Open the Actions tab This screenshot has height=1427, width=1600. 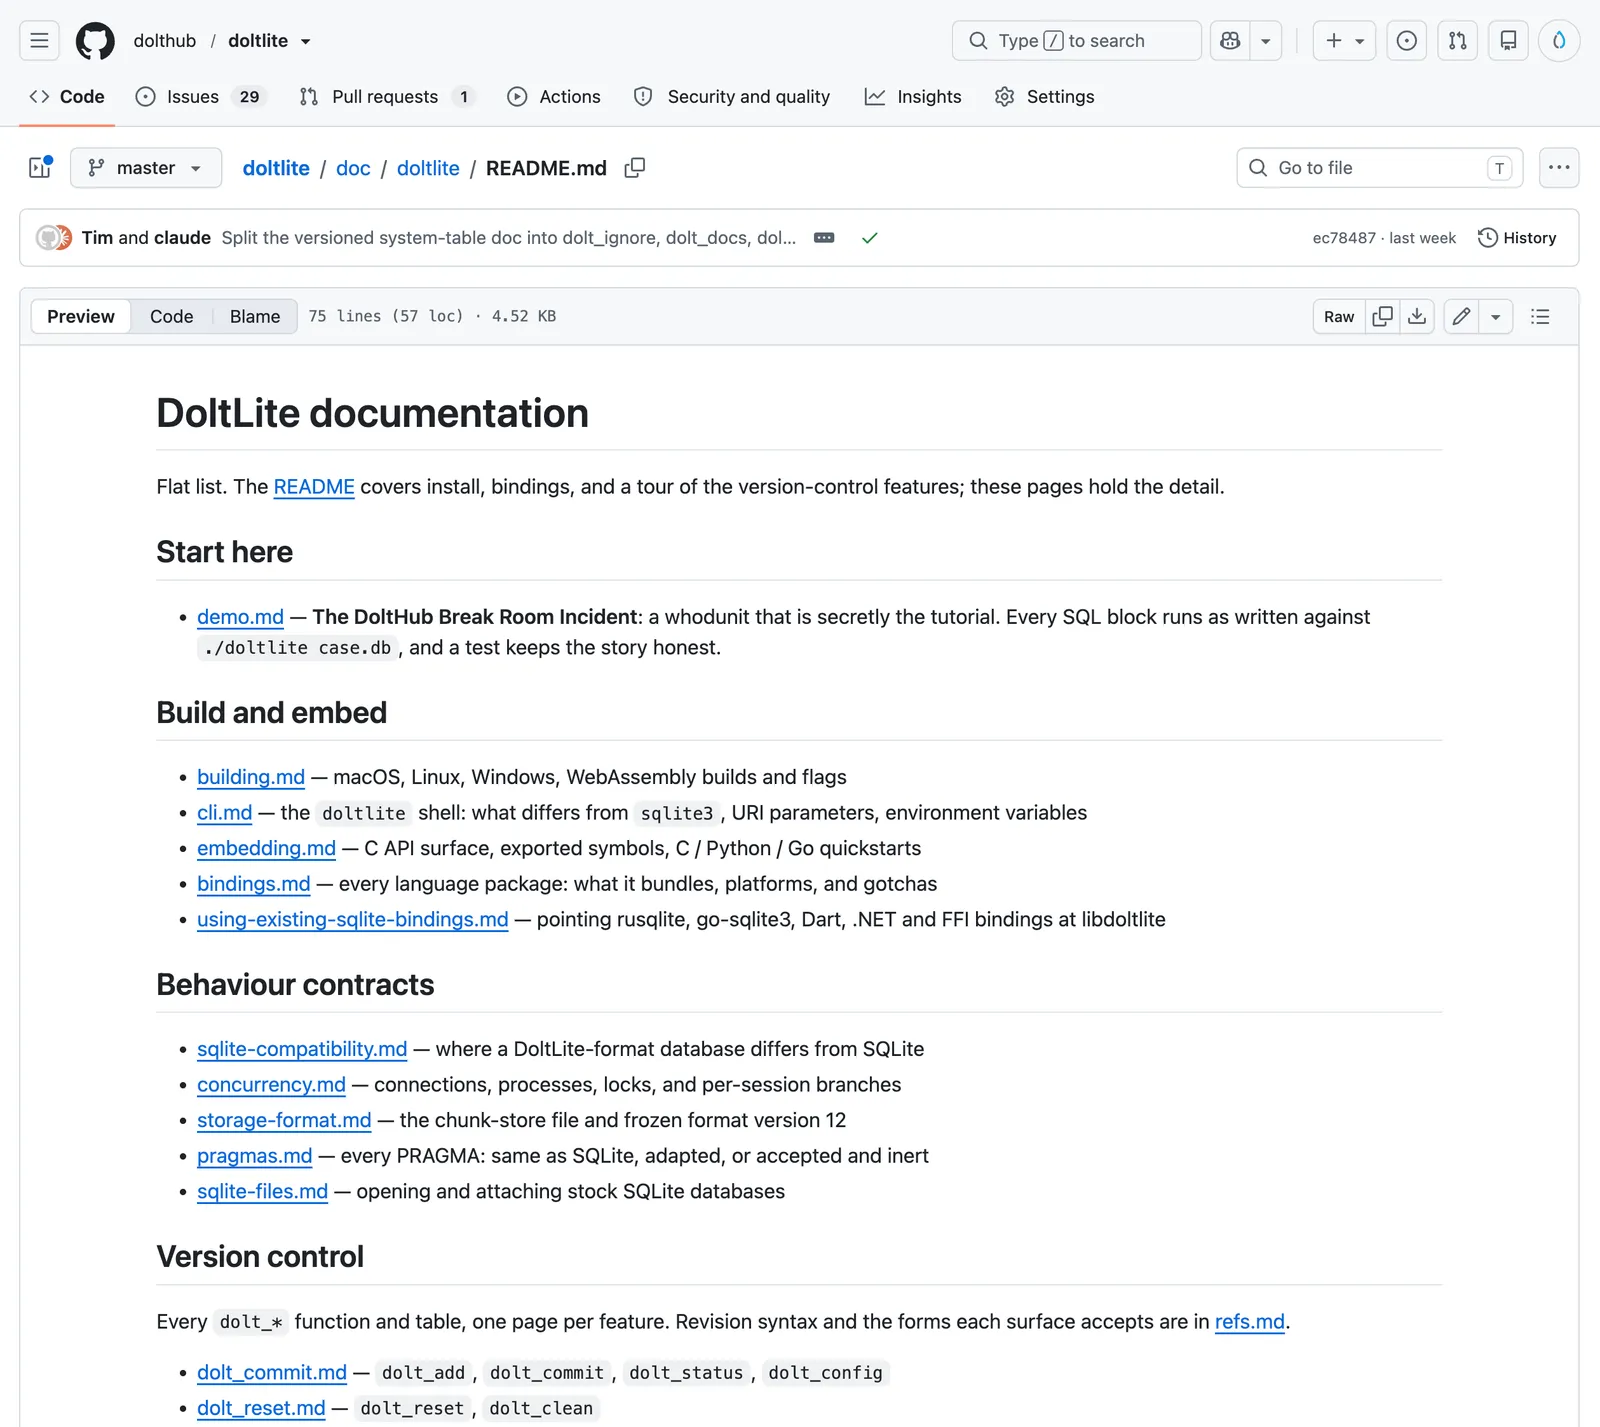554,97
